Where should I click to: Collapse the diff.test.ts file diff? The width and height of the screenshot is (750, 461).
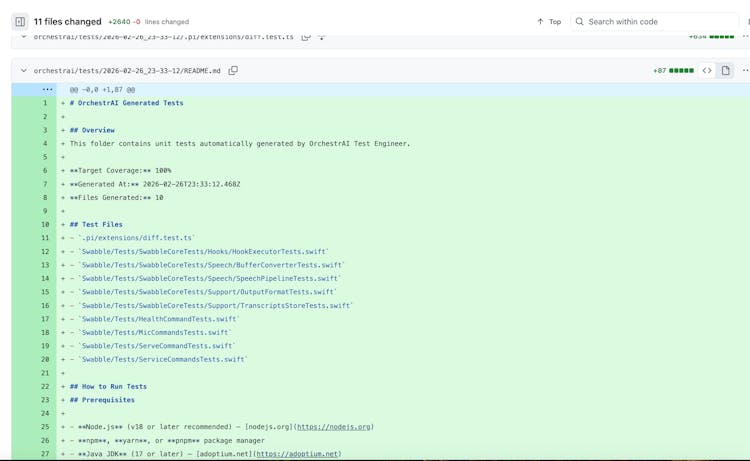click(23, 37)
